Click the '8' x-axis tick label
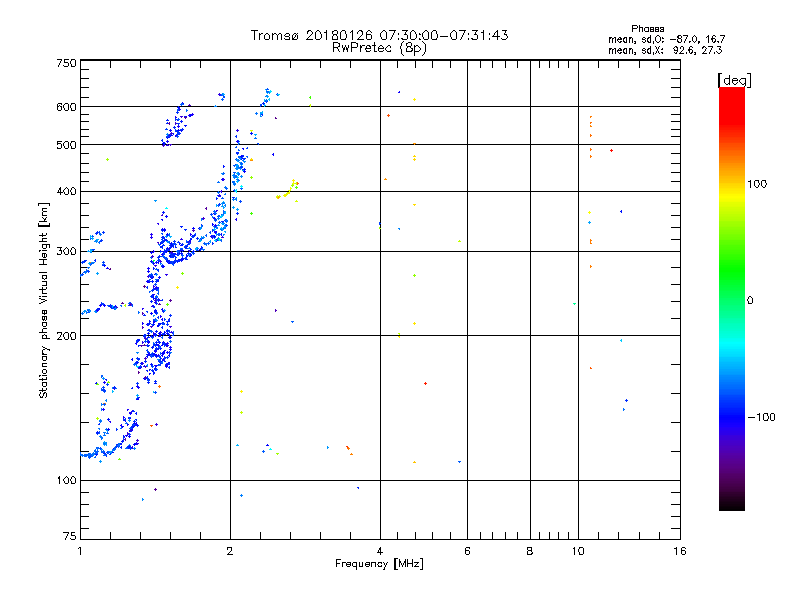Screen dimensions: 800x600 (x=530, y=551)
